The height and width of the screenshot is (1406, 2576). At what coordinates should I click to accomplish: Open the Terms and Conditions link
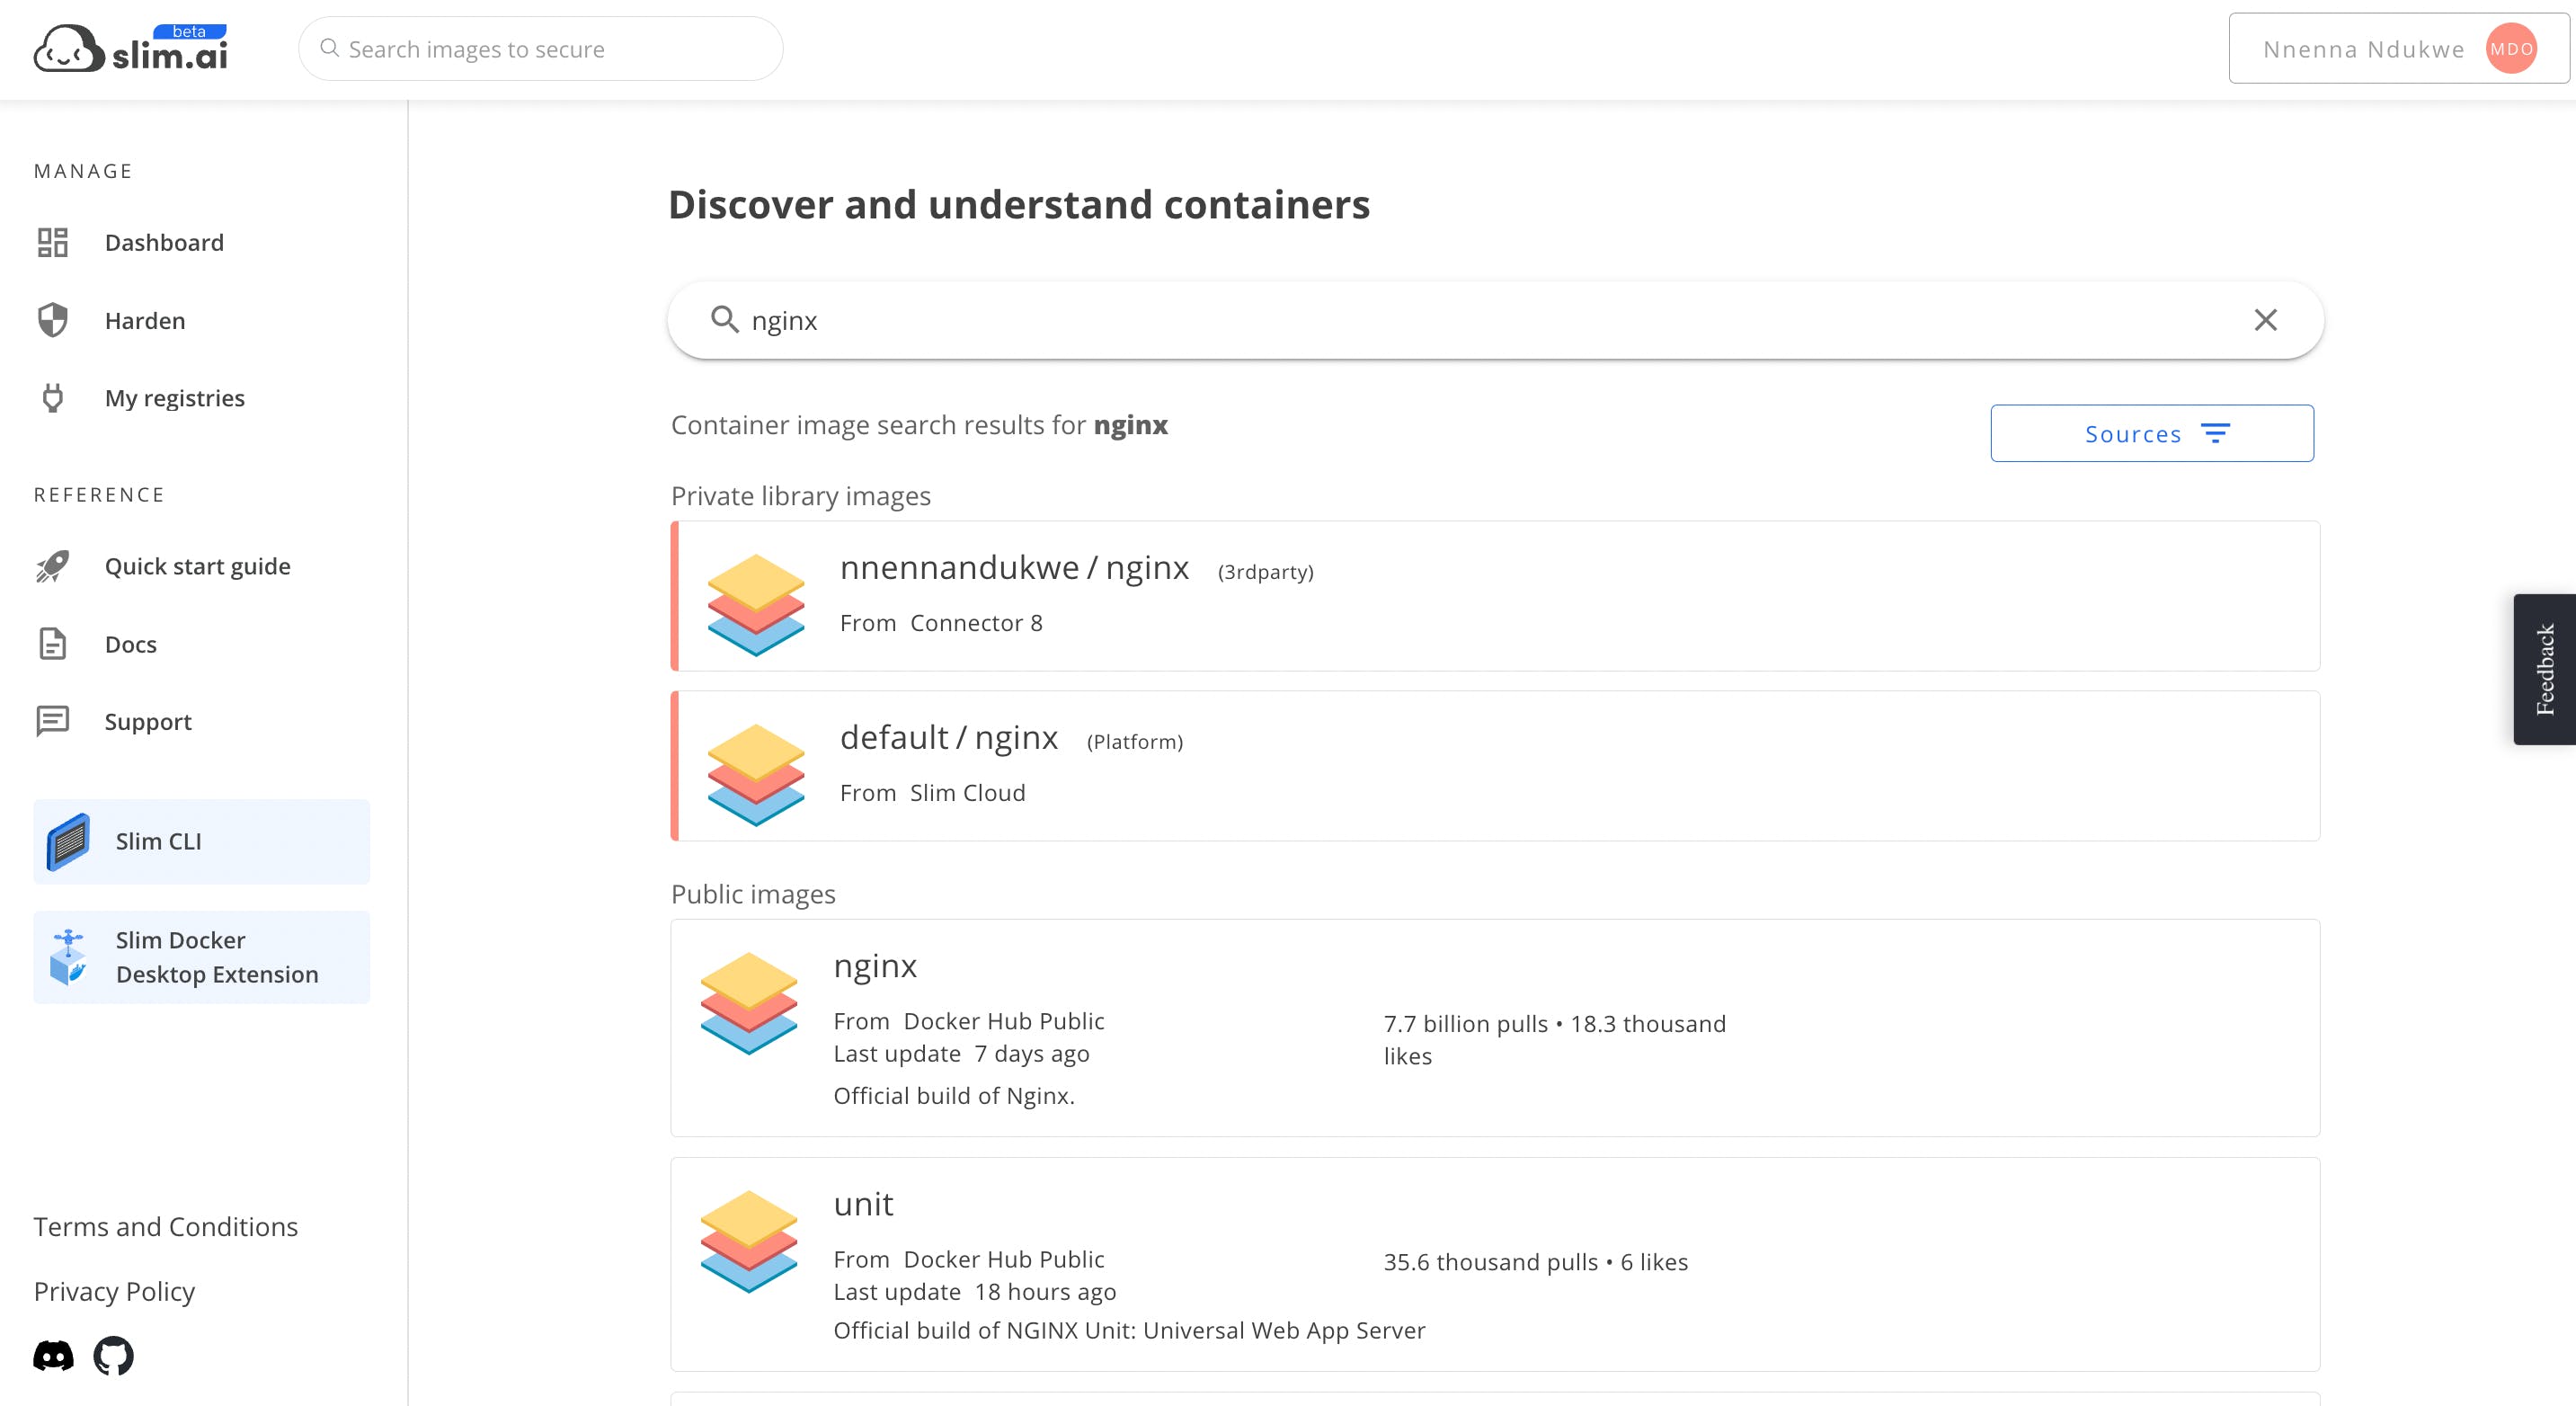coord(166,1226)
